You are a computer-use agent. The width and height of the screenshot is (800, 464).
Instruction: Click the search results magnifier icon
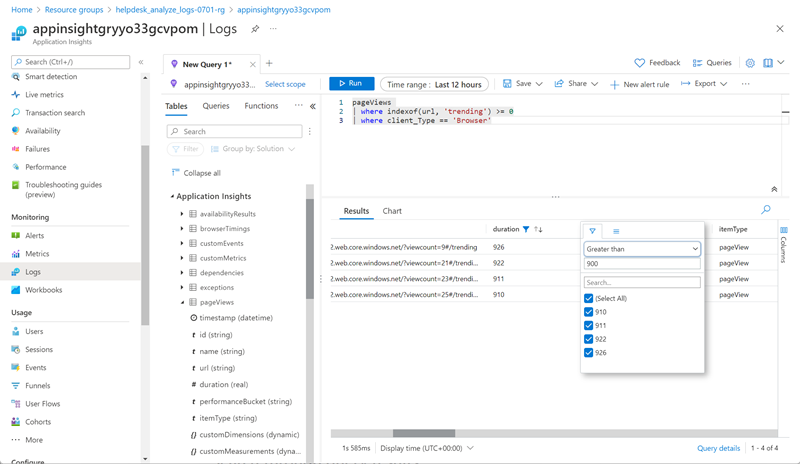coord(766,209)
